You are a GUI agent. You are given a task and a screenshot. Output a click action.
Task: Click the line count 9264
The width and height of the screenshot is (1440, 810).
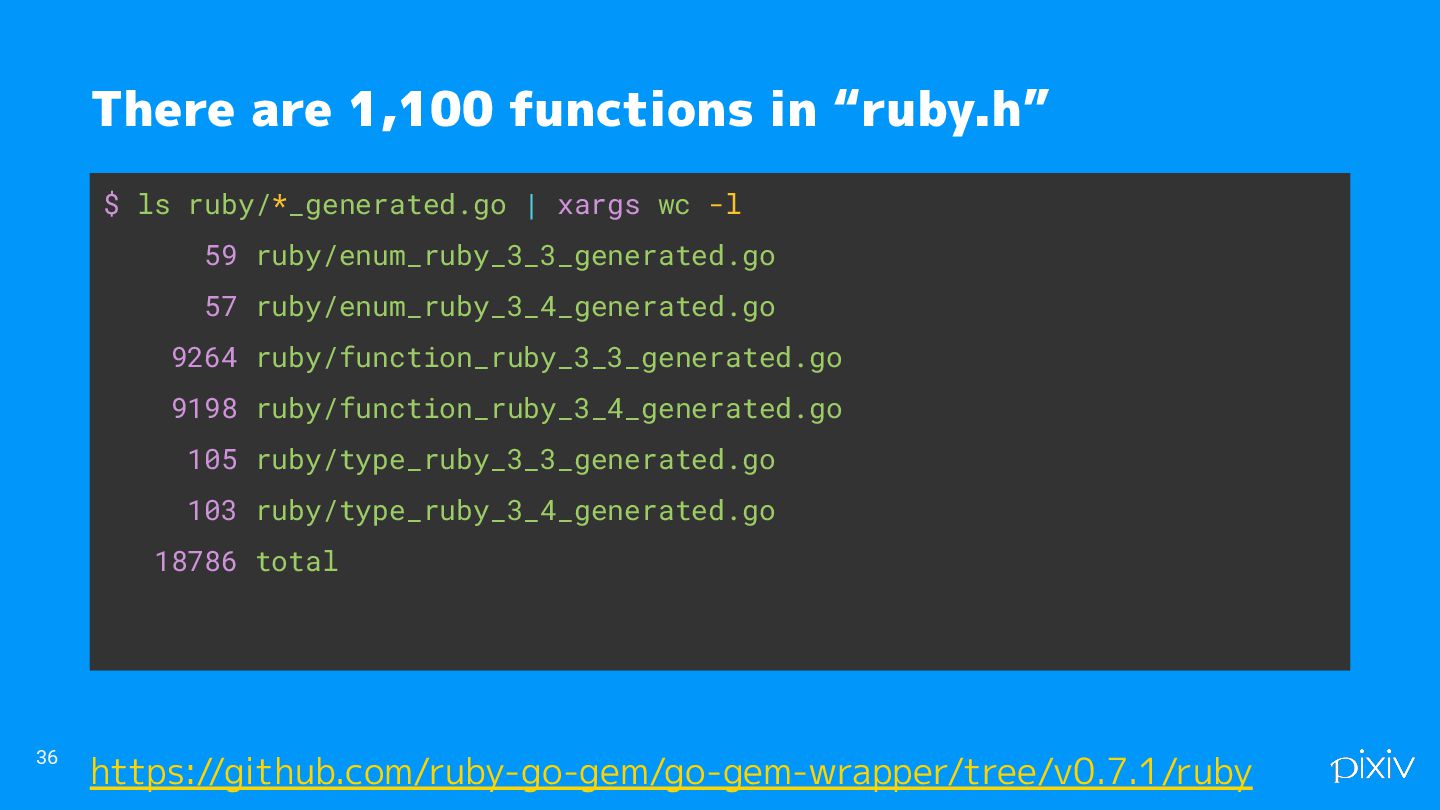(x=204, y=358)
